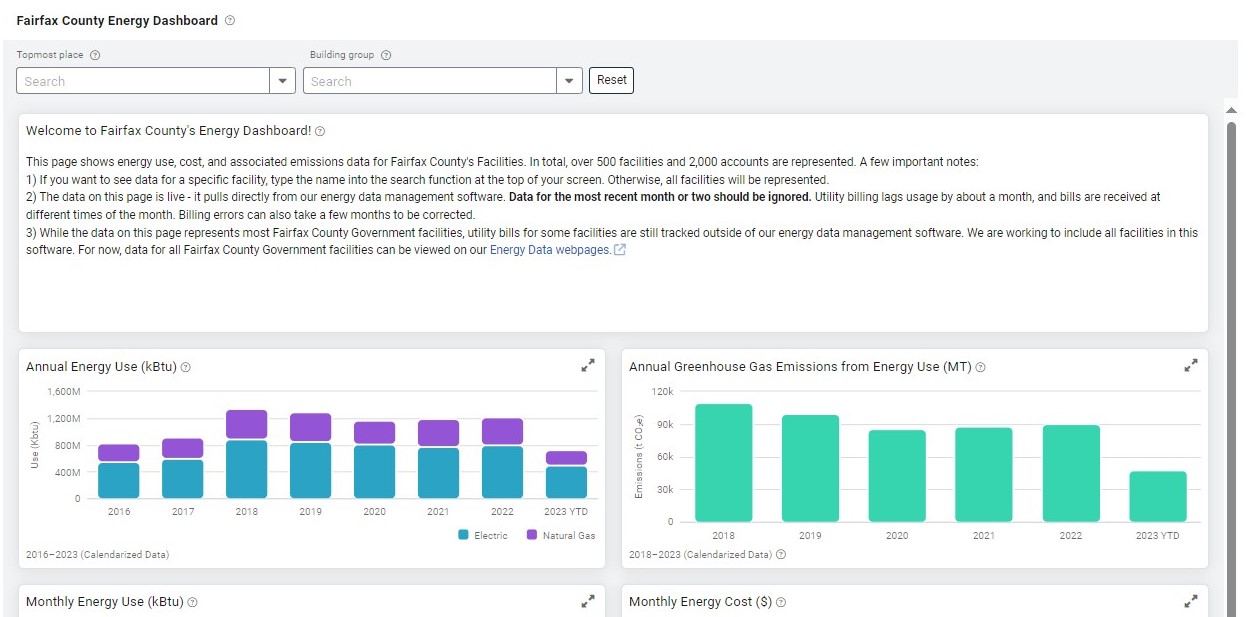Click the Reset button

click(611, 80)
